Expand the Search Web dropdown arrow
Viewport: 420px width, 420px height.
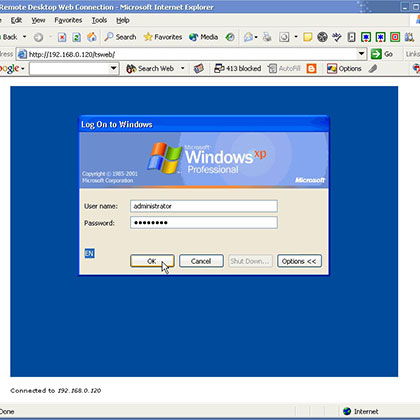tap(183, 69)
